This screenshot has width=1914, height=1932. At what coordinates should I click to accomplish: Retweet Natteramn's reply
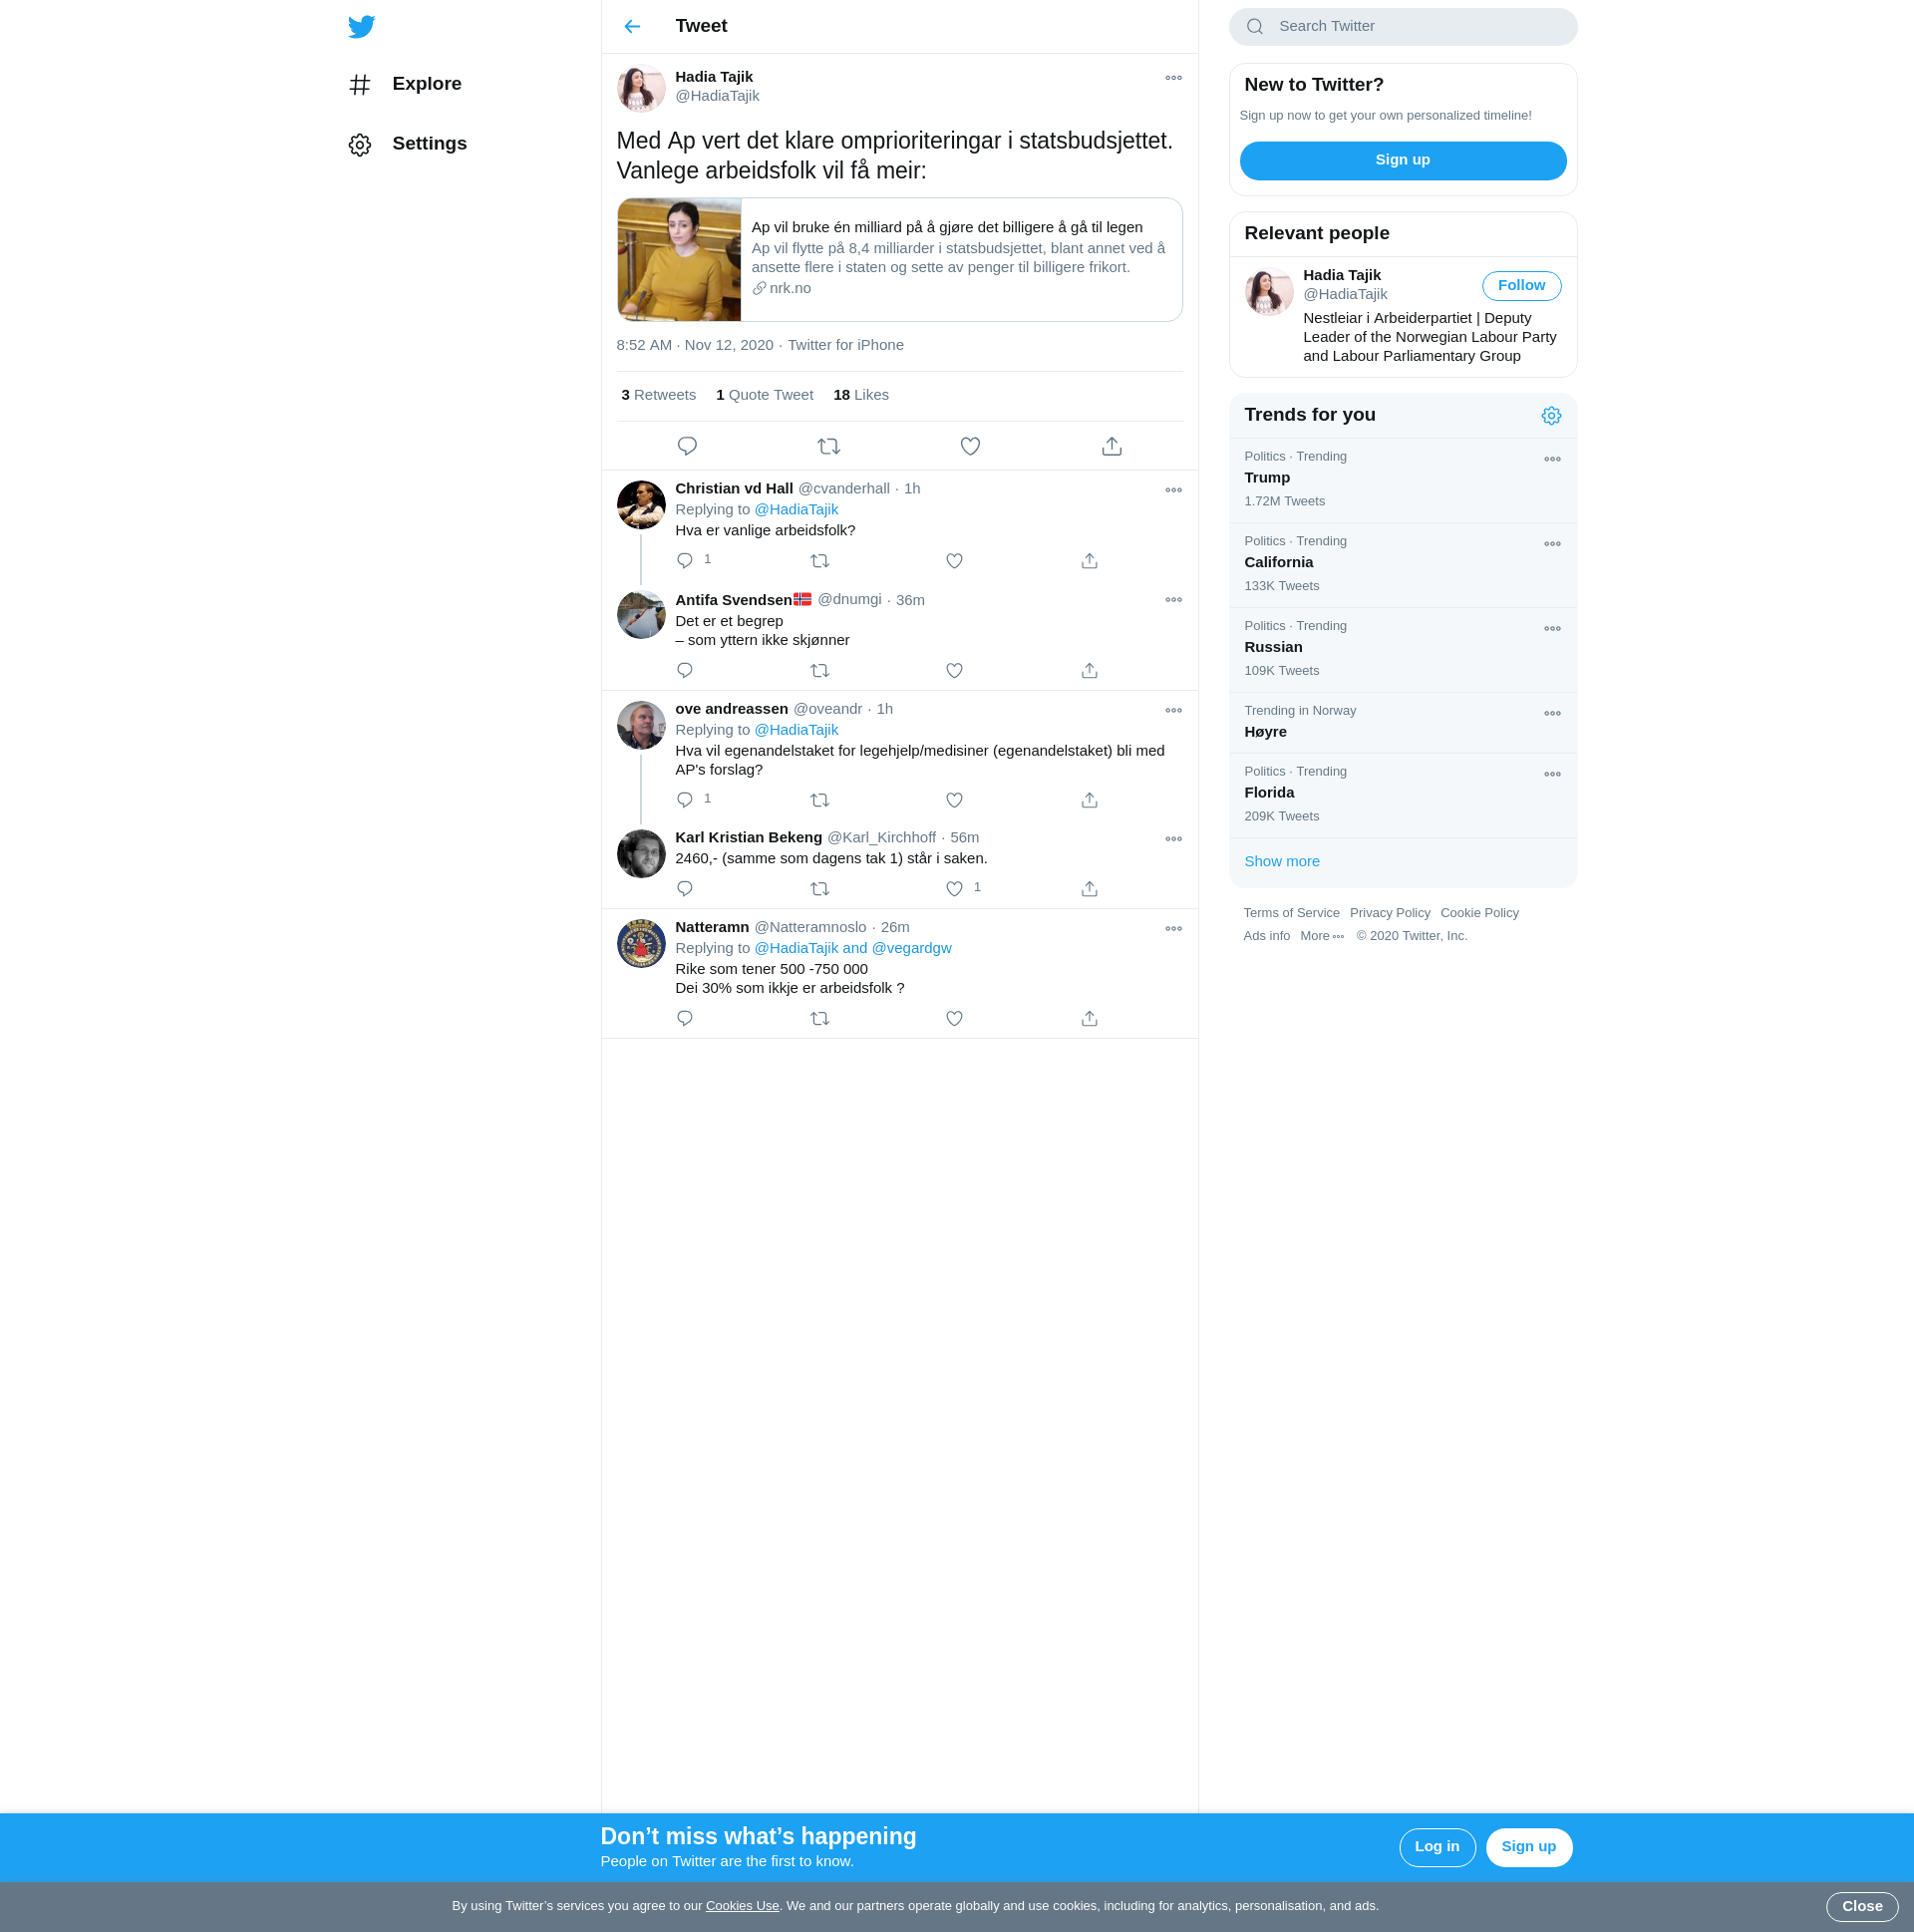820,1018
